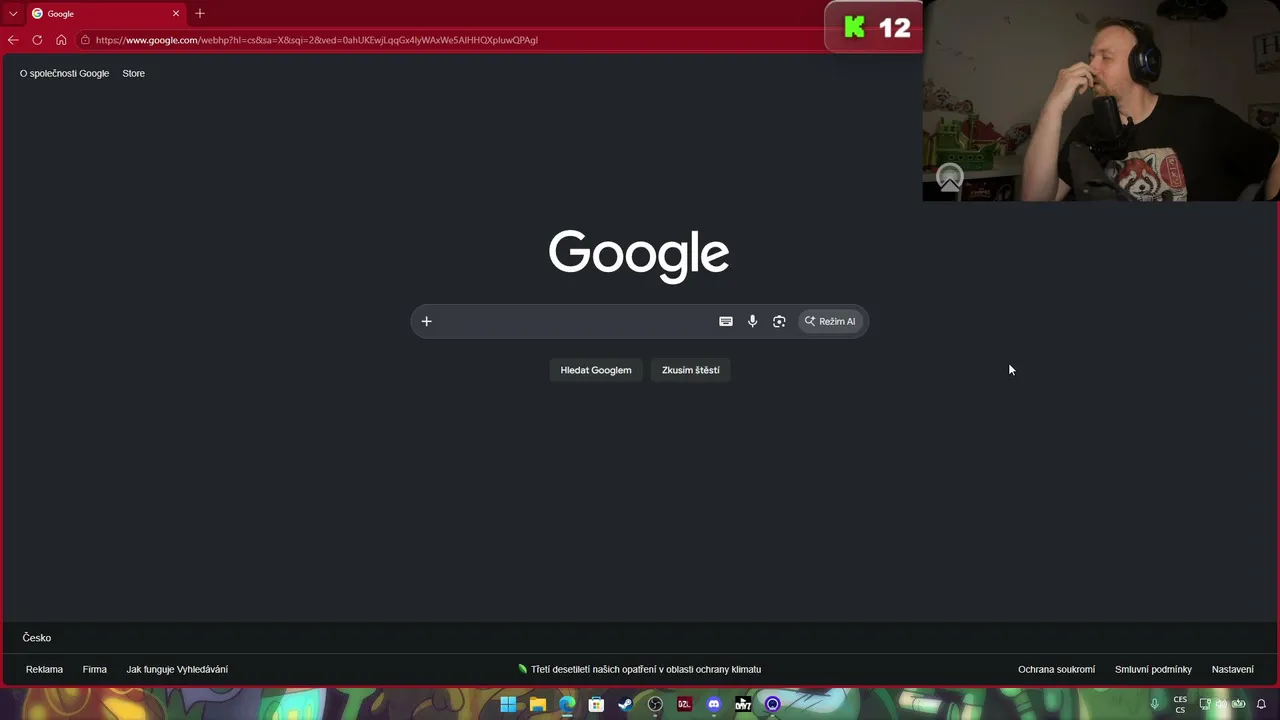Go back to the previous page
The image size is (1280, 720).
pos(13,40)
